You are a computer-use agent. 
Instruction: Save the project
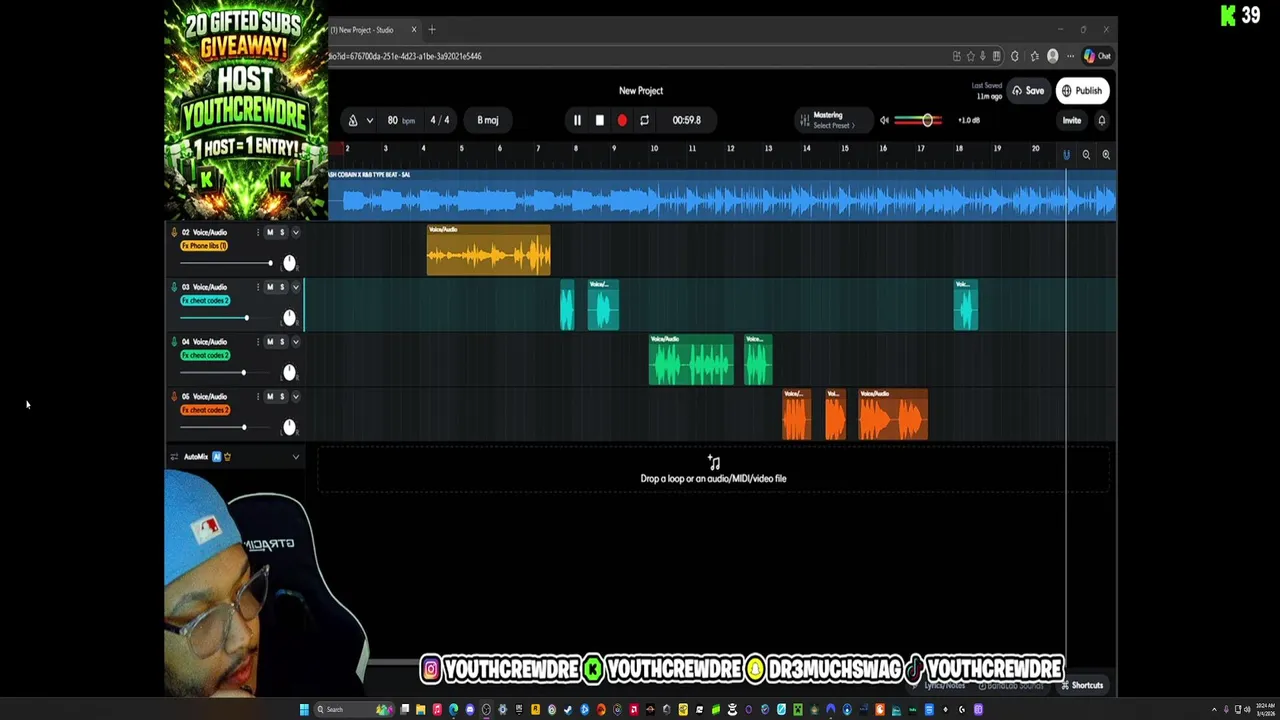pyautogui.click(x=1028, y=91)
